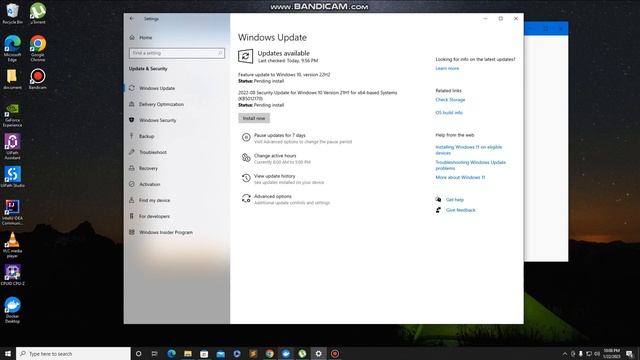
Task: Open More about Windows 11 link
Action: pyautogui.click(x=460, y=178)
